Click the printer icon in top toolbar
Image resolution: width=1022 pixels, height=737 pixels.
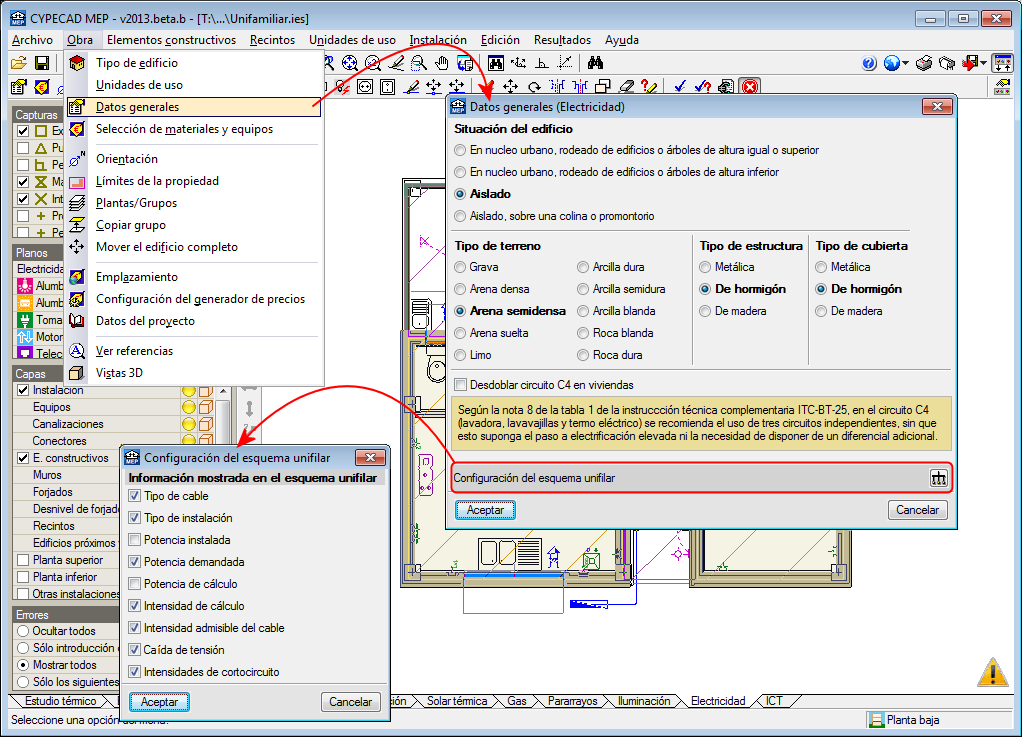[924, 63]
